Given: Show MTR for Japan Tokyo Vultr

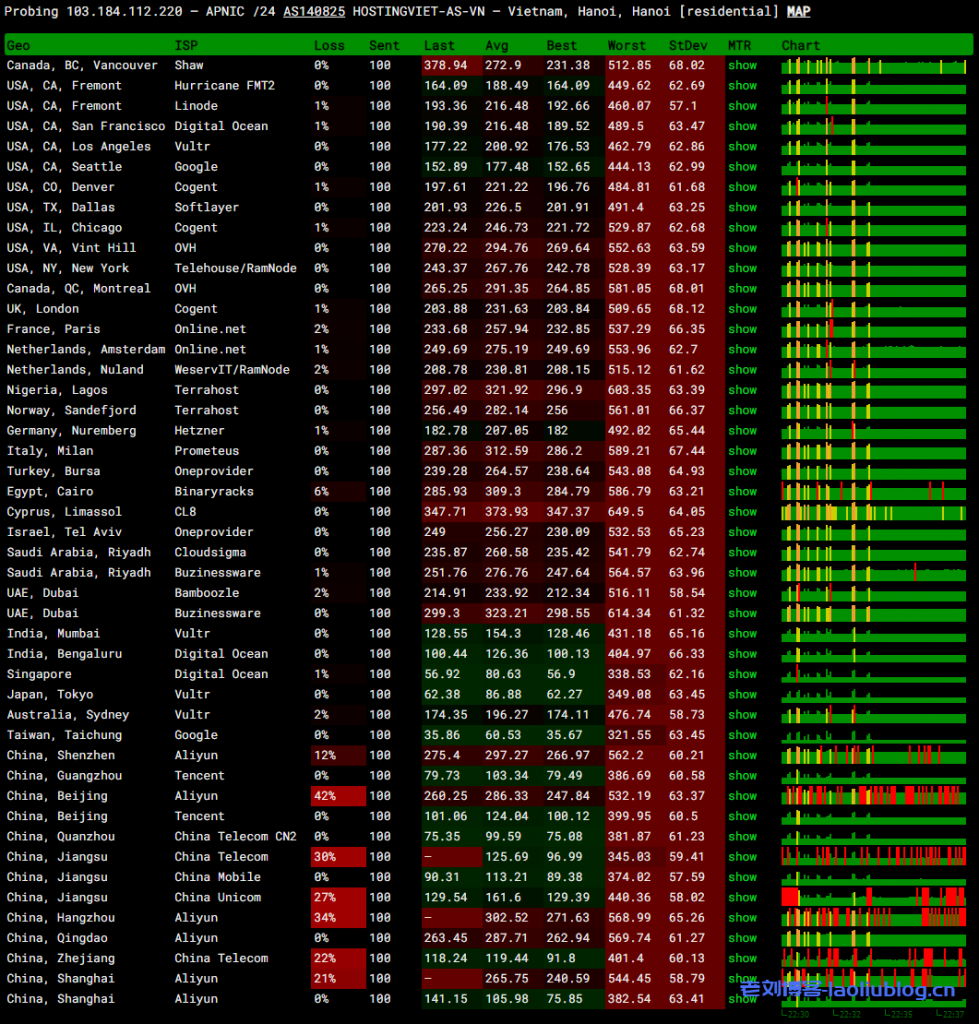Looking at the screenshot, I should coord(742,694).
